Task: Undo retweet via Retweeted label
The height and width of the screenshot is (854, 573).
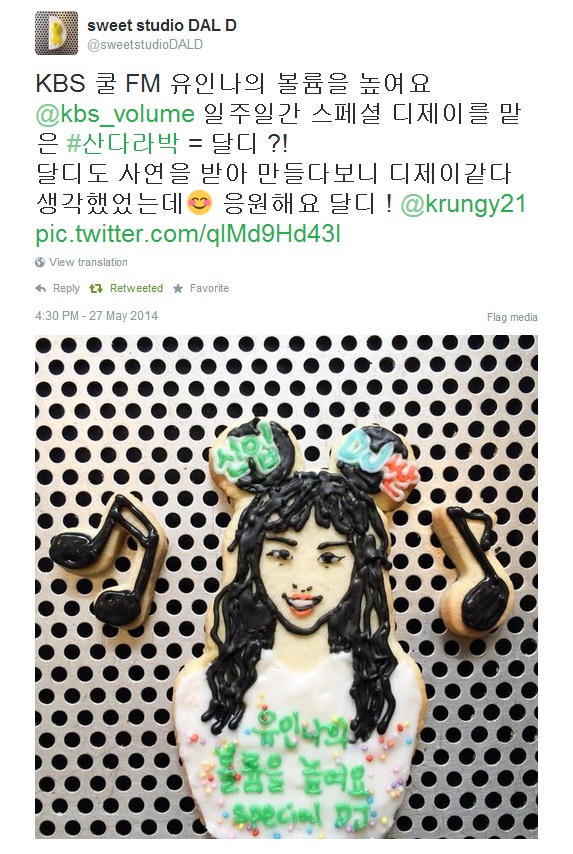Action: click(x=136, y=289)
